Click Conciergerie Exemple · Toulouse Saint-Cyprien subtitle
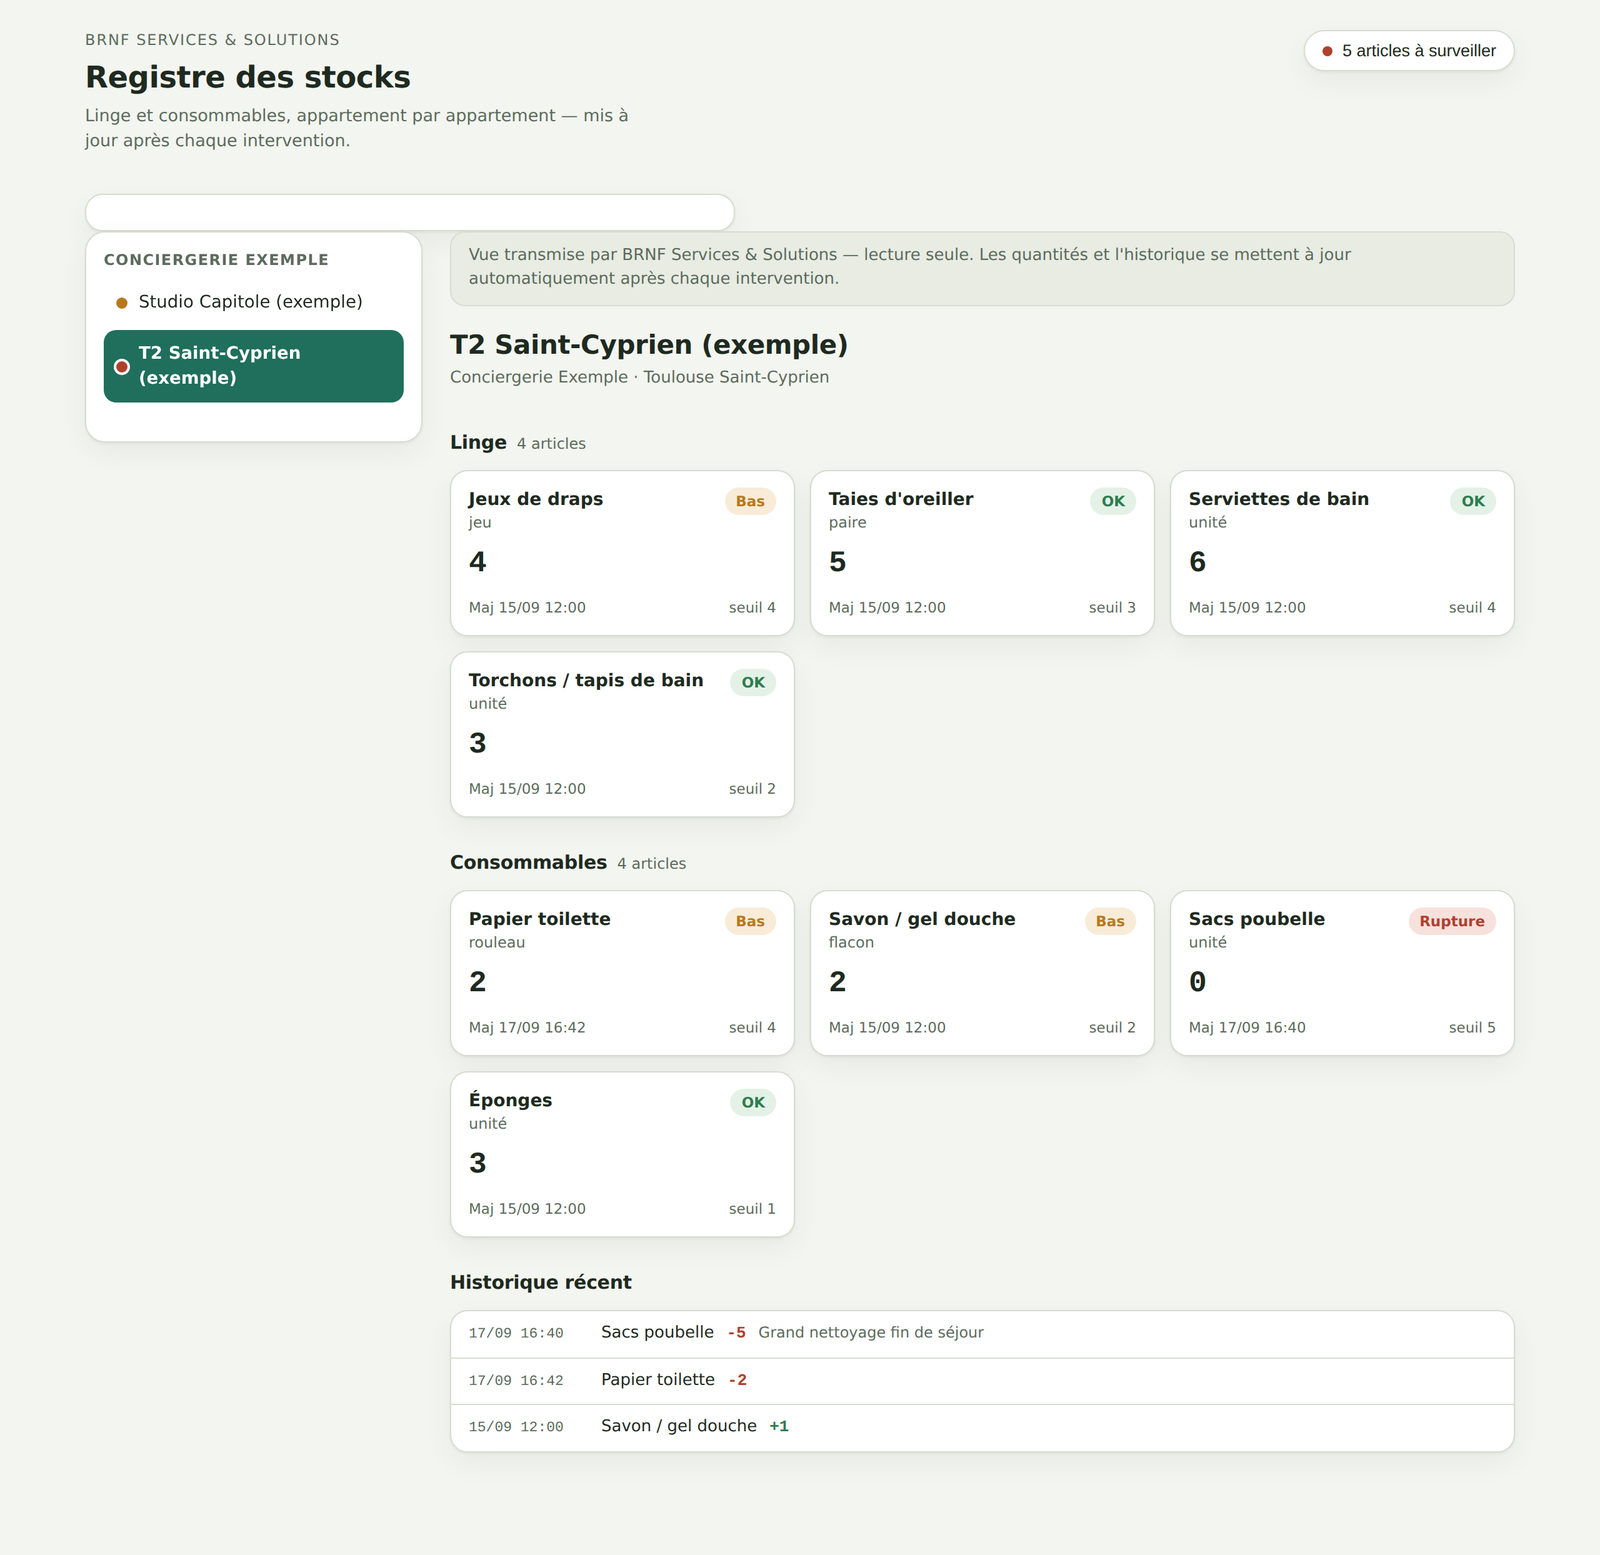 (639, 377)
